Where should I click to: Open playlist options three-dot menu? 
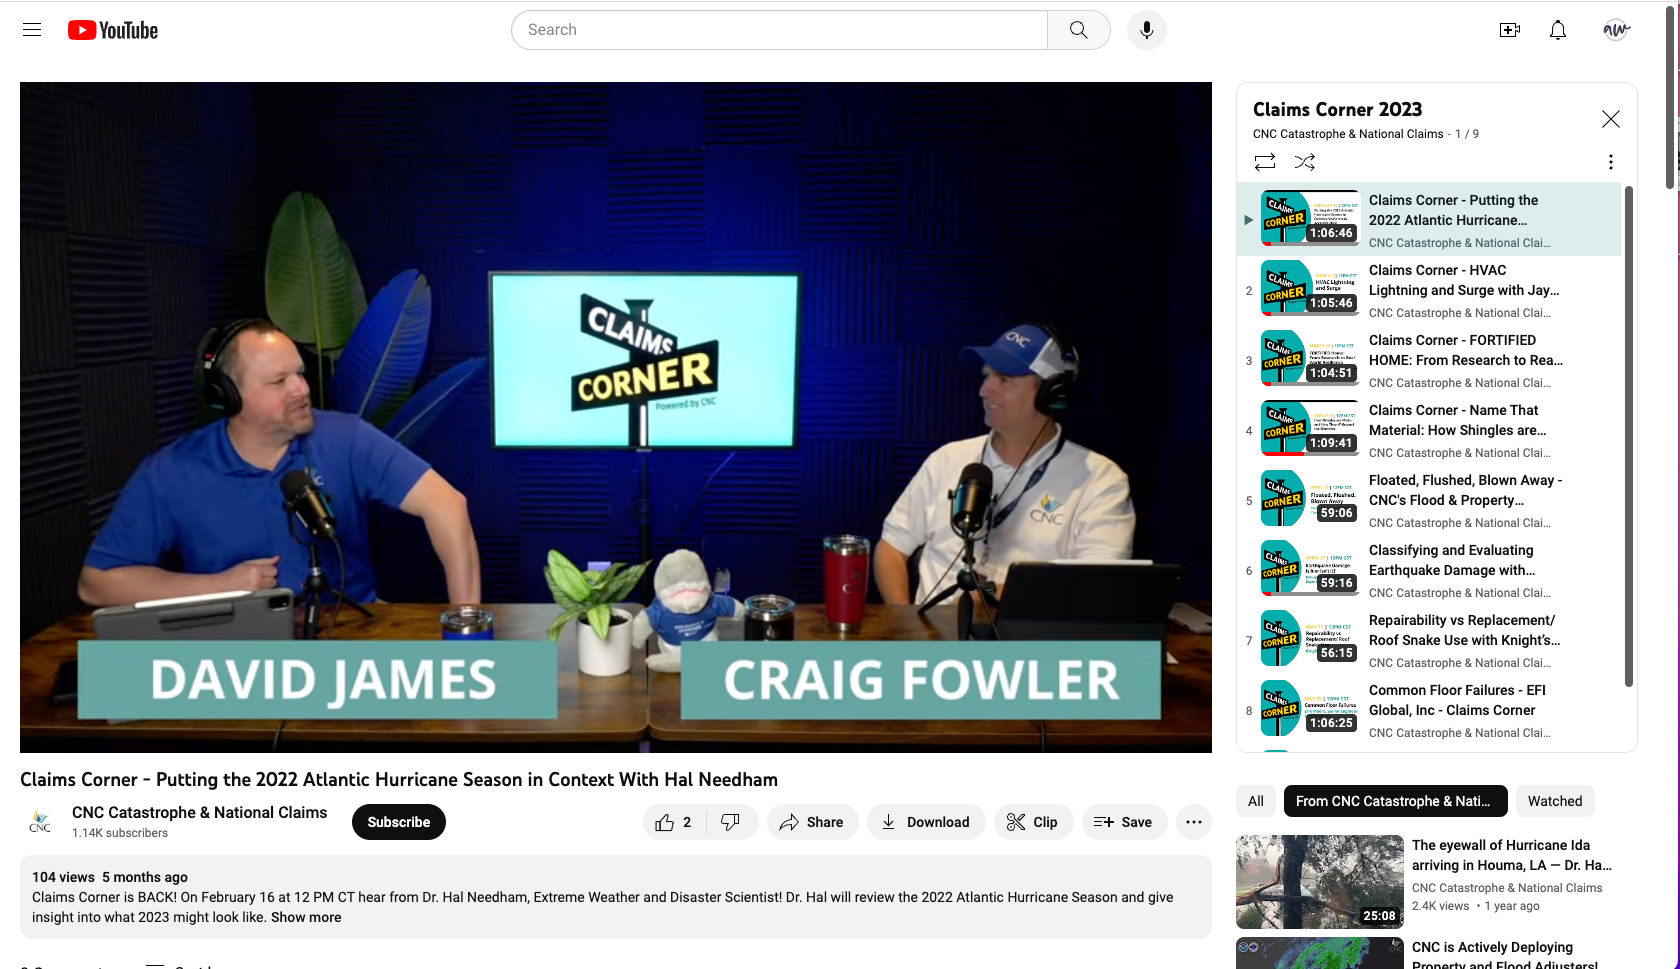[1610, 162]
